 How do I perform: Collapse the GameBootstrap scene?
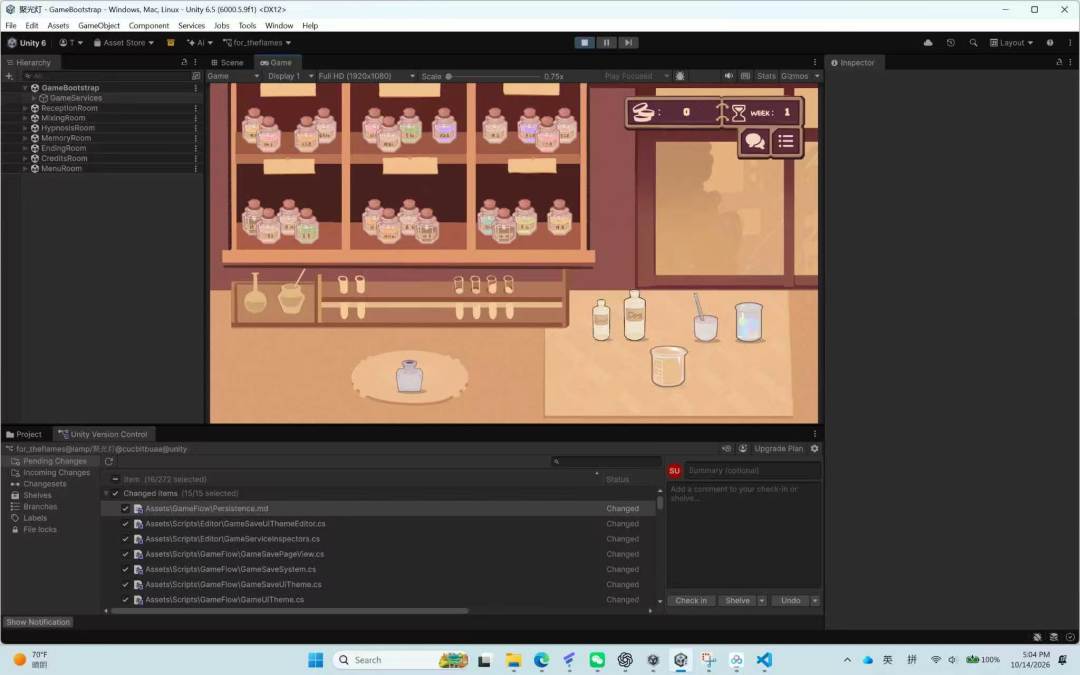[x=25, y=88]
